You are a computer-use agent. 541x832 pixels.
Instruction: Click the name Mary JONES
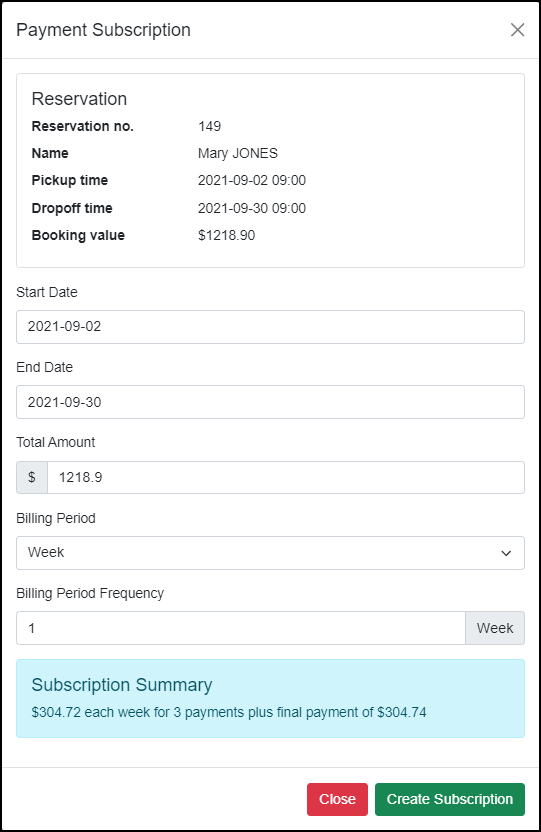[x=238, y=153]
